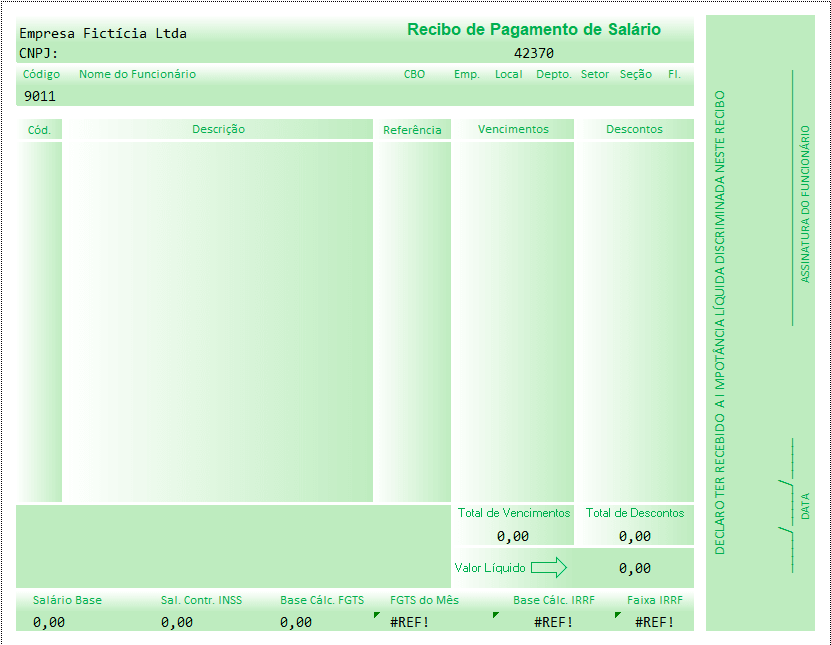Screen dimensions: 831x645
Task: Select the 'Valor Líquido' label
Action: tap(490, 568)
